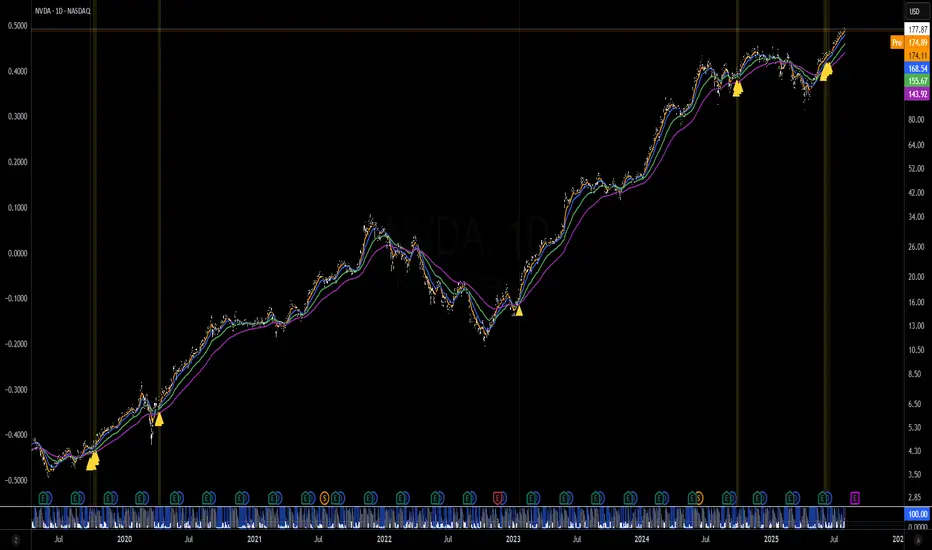Open the leftmost green earnings marker
The image size is (932, 550).
tap(44, 498)
